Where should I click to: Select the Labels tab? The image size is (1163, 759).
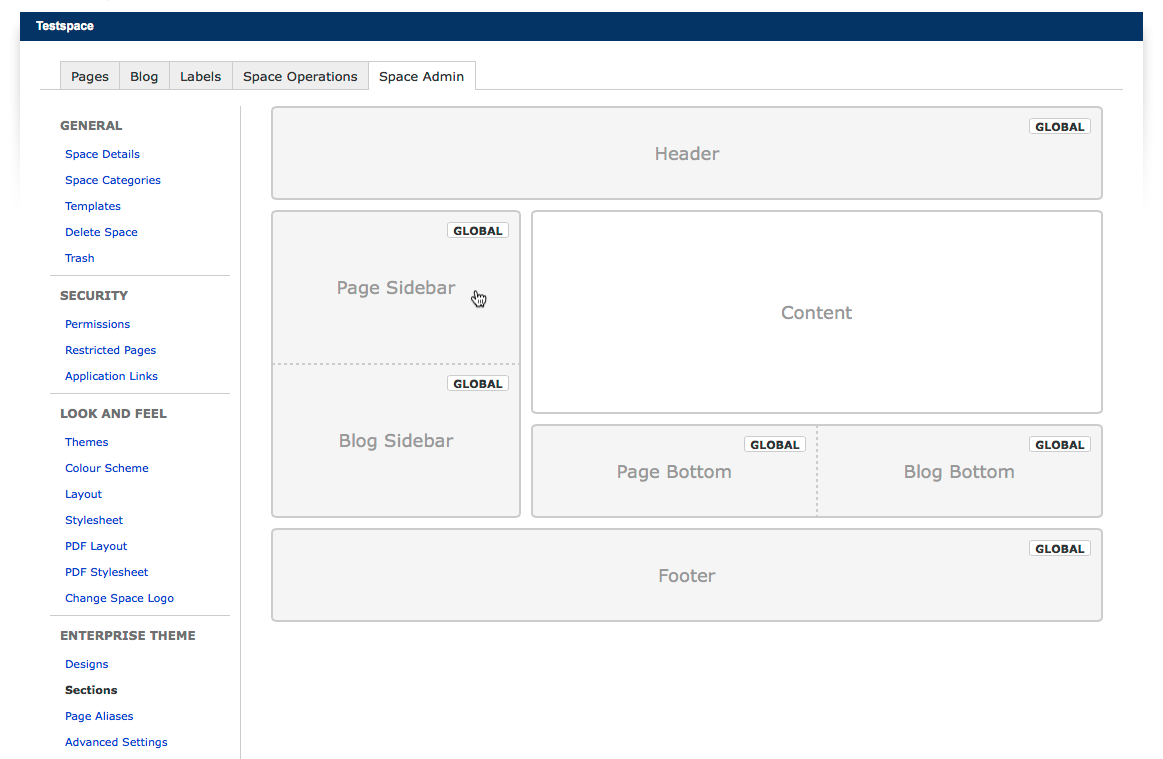[x=200, y=76]
